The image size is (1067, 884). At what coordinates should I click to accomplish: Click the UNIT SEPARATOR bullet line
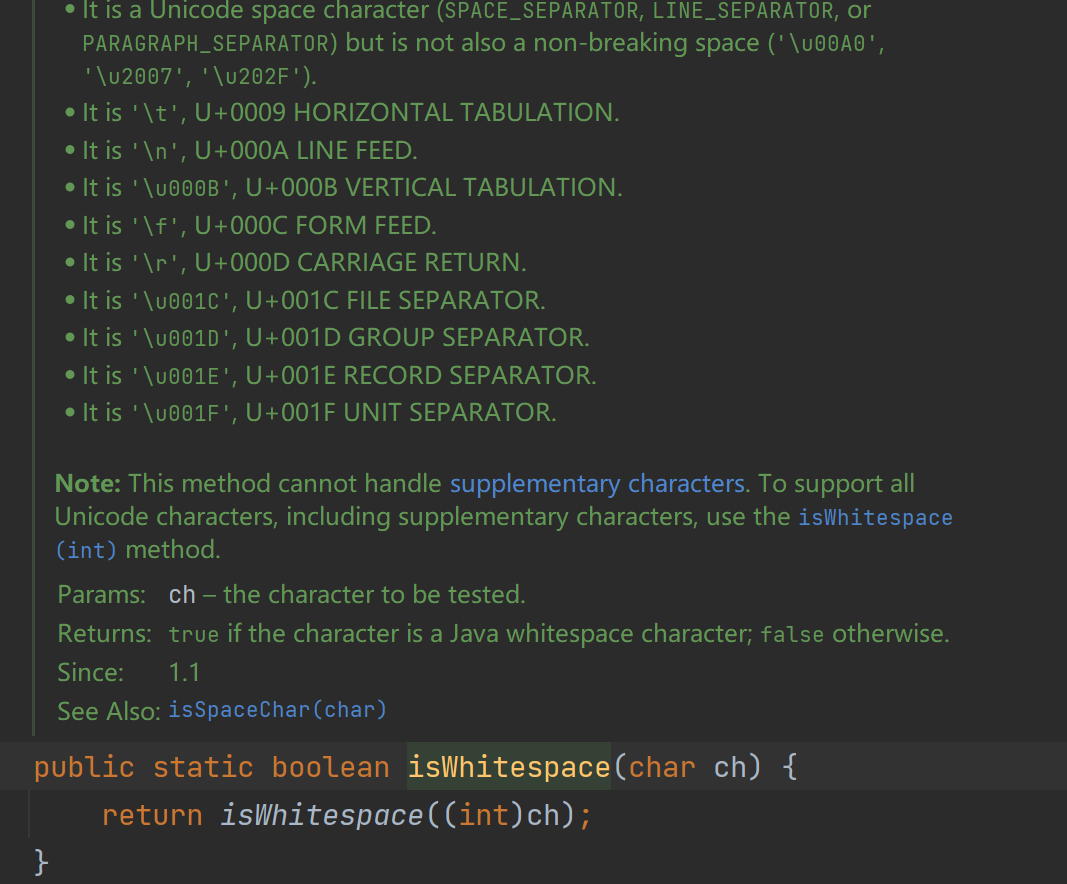pos(319,412)
